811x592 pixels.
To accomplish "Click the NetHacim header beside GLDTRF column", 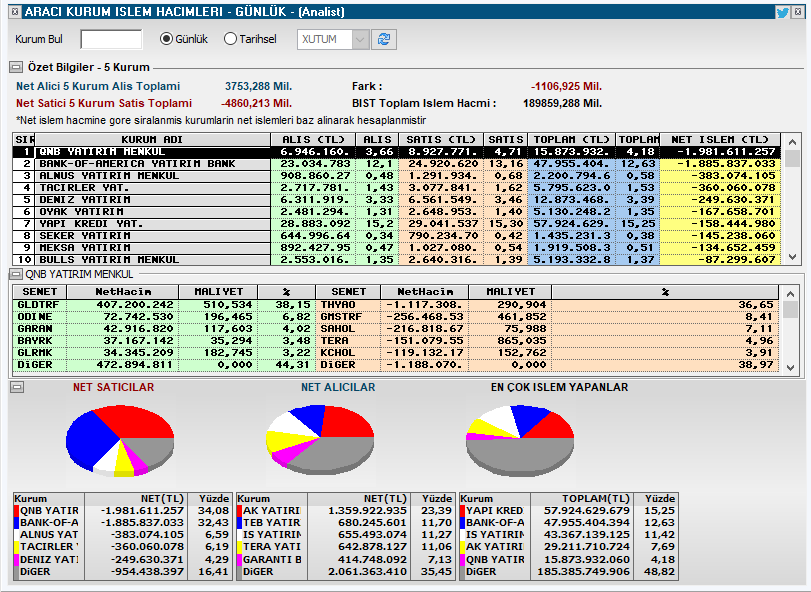I will [123, 292].
